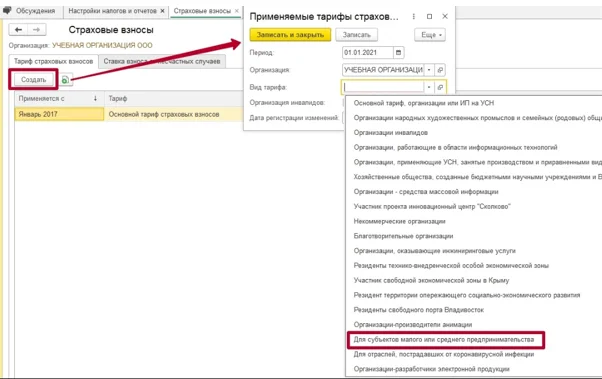Click the Создать button
The width and height of the screenshot is (602, 379).
pos(33,79)
